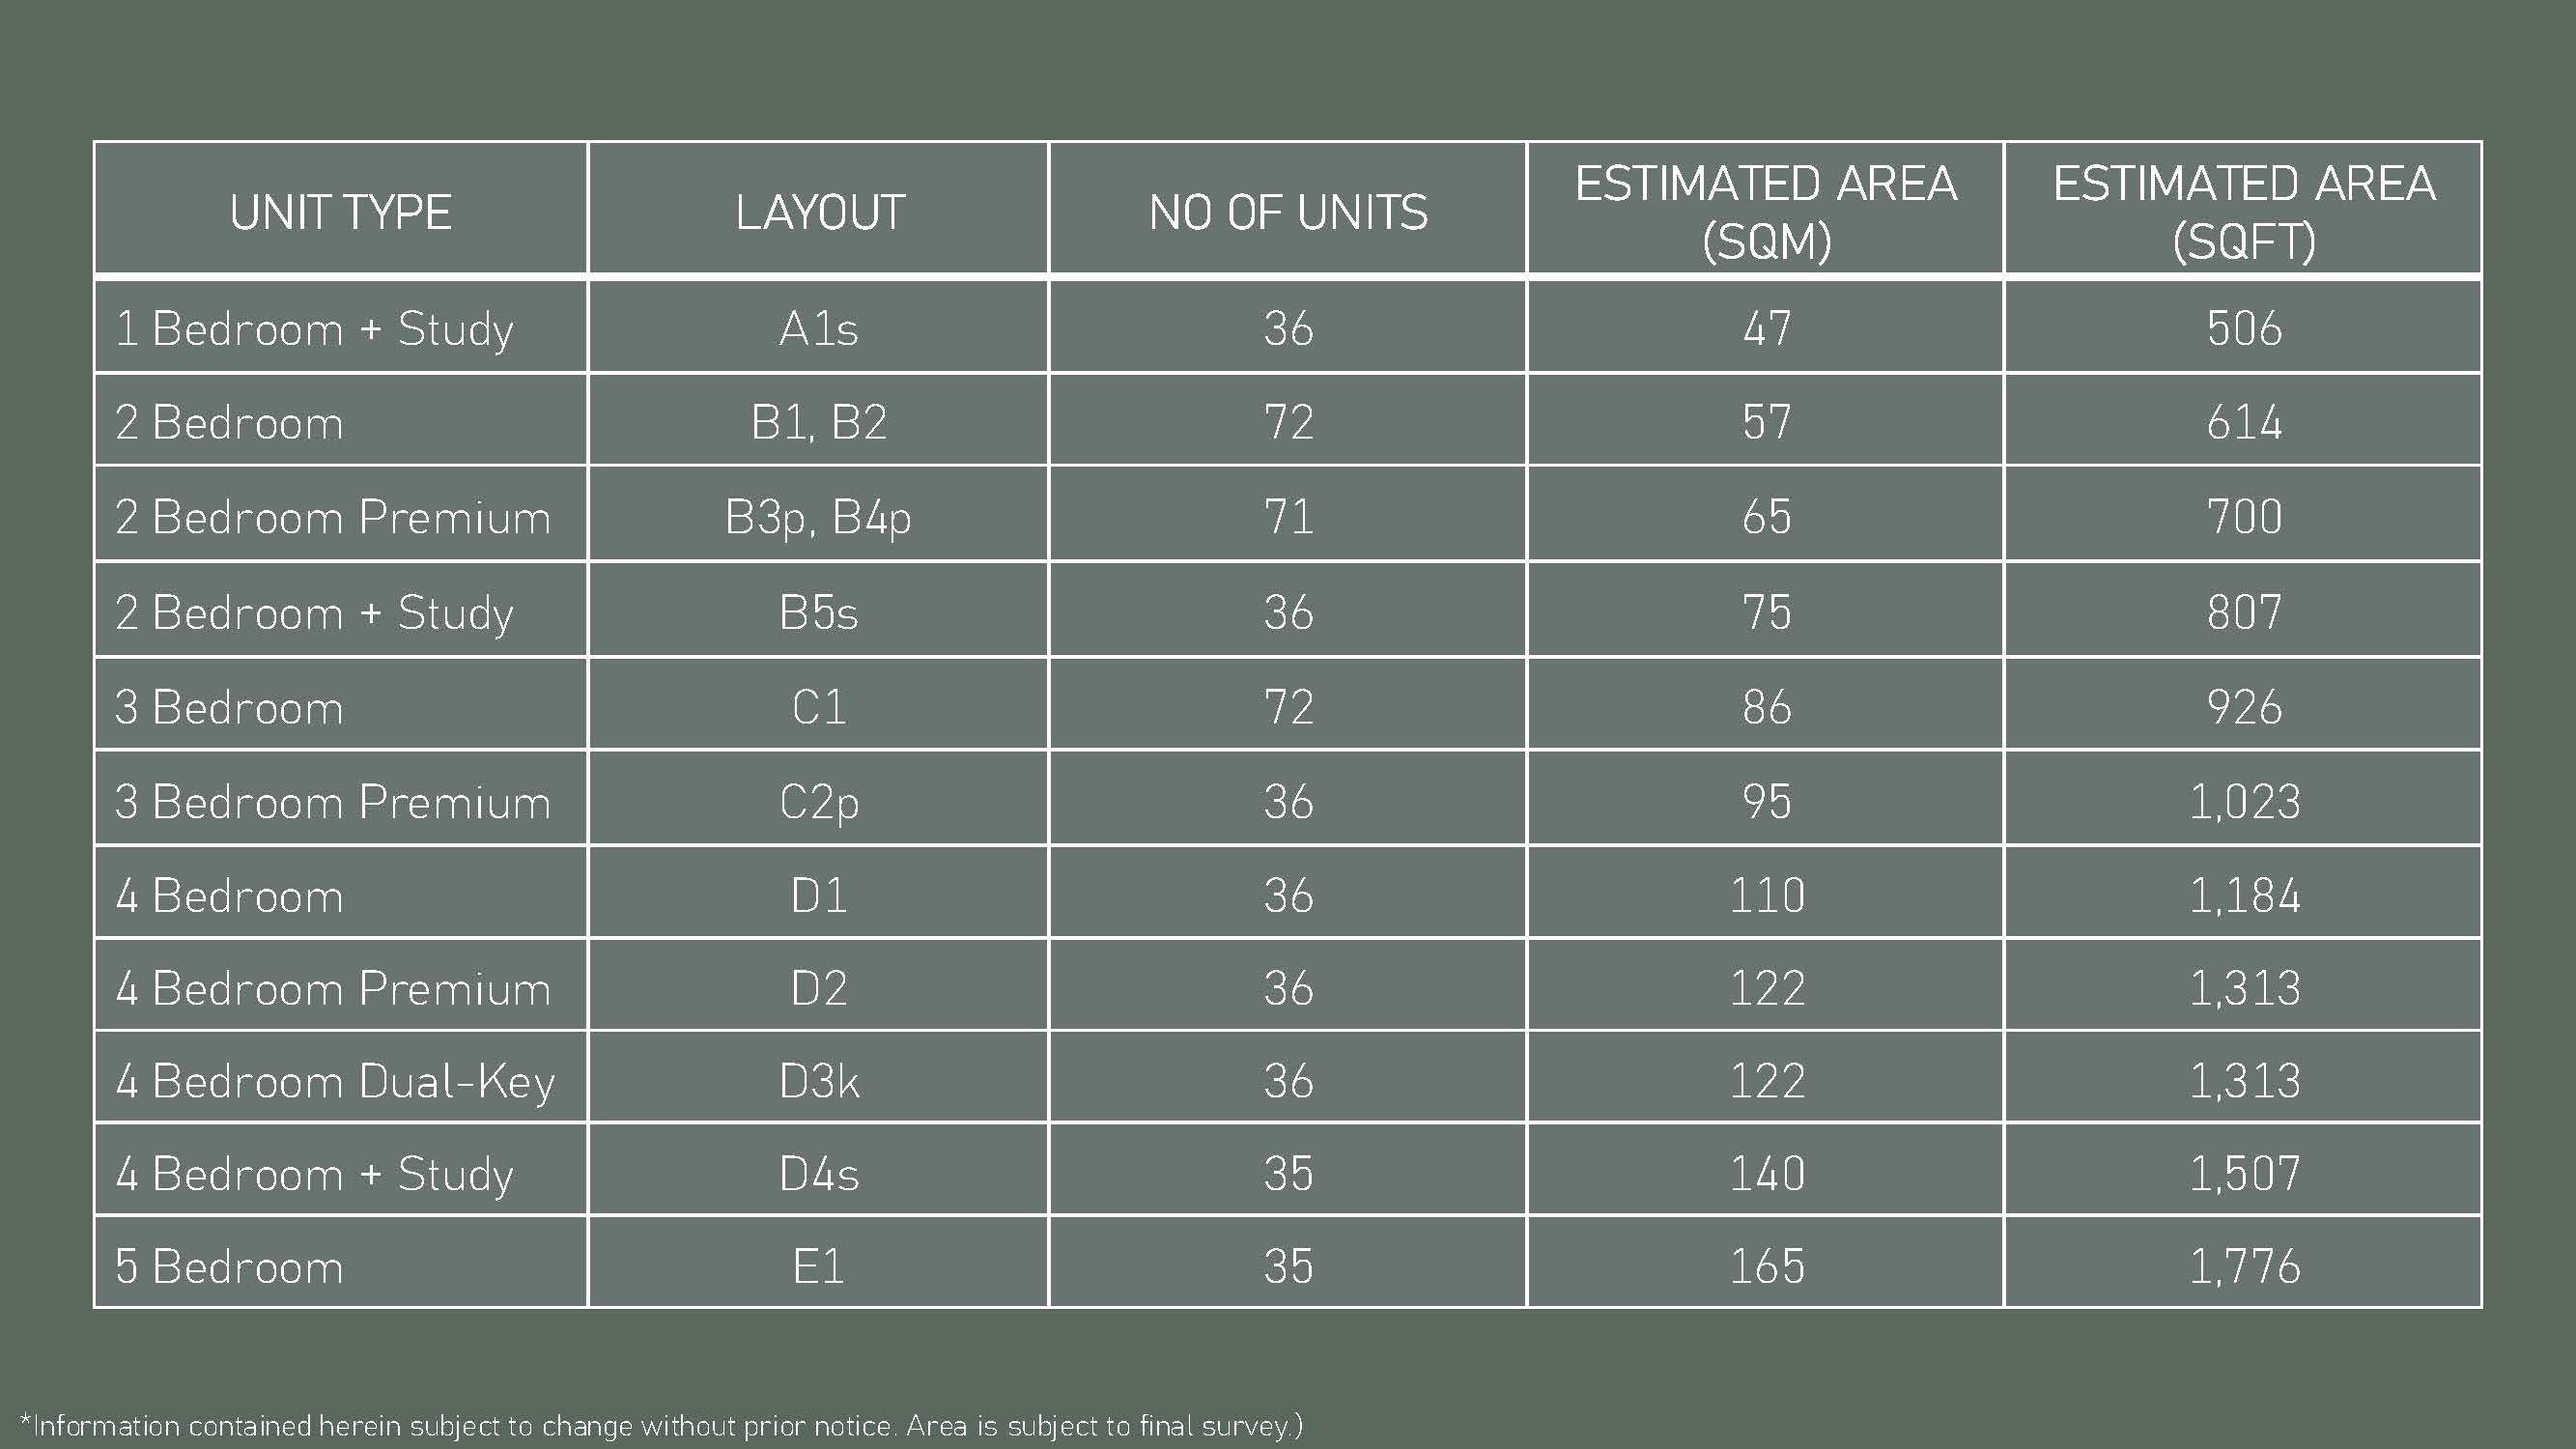Click the 926 sqft area value
This screenshot has width=2576, height=1449.
coord(2244,707)
